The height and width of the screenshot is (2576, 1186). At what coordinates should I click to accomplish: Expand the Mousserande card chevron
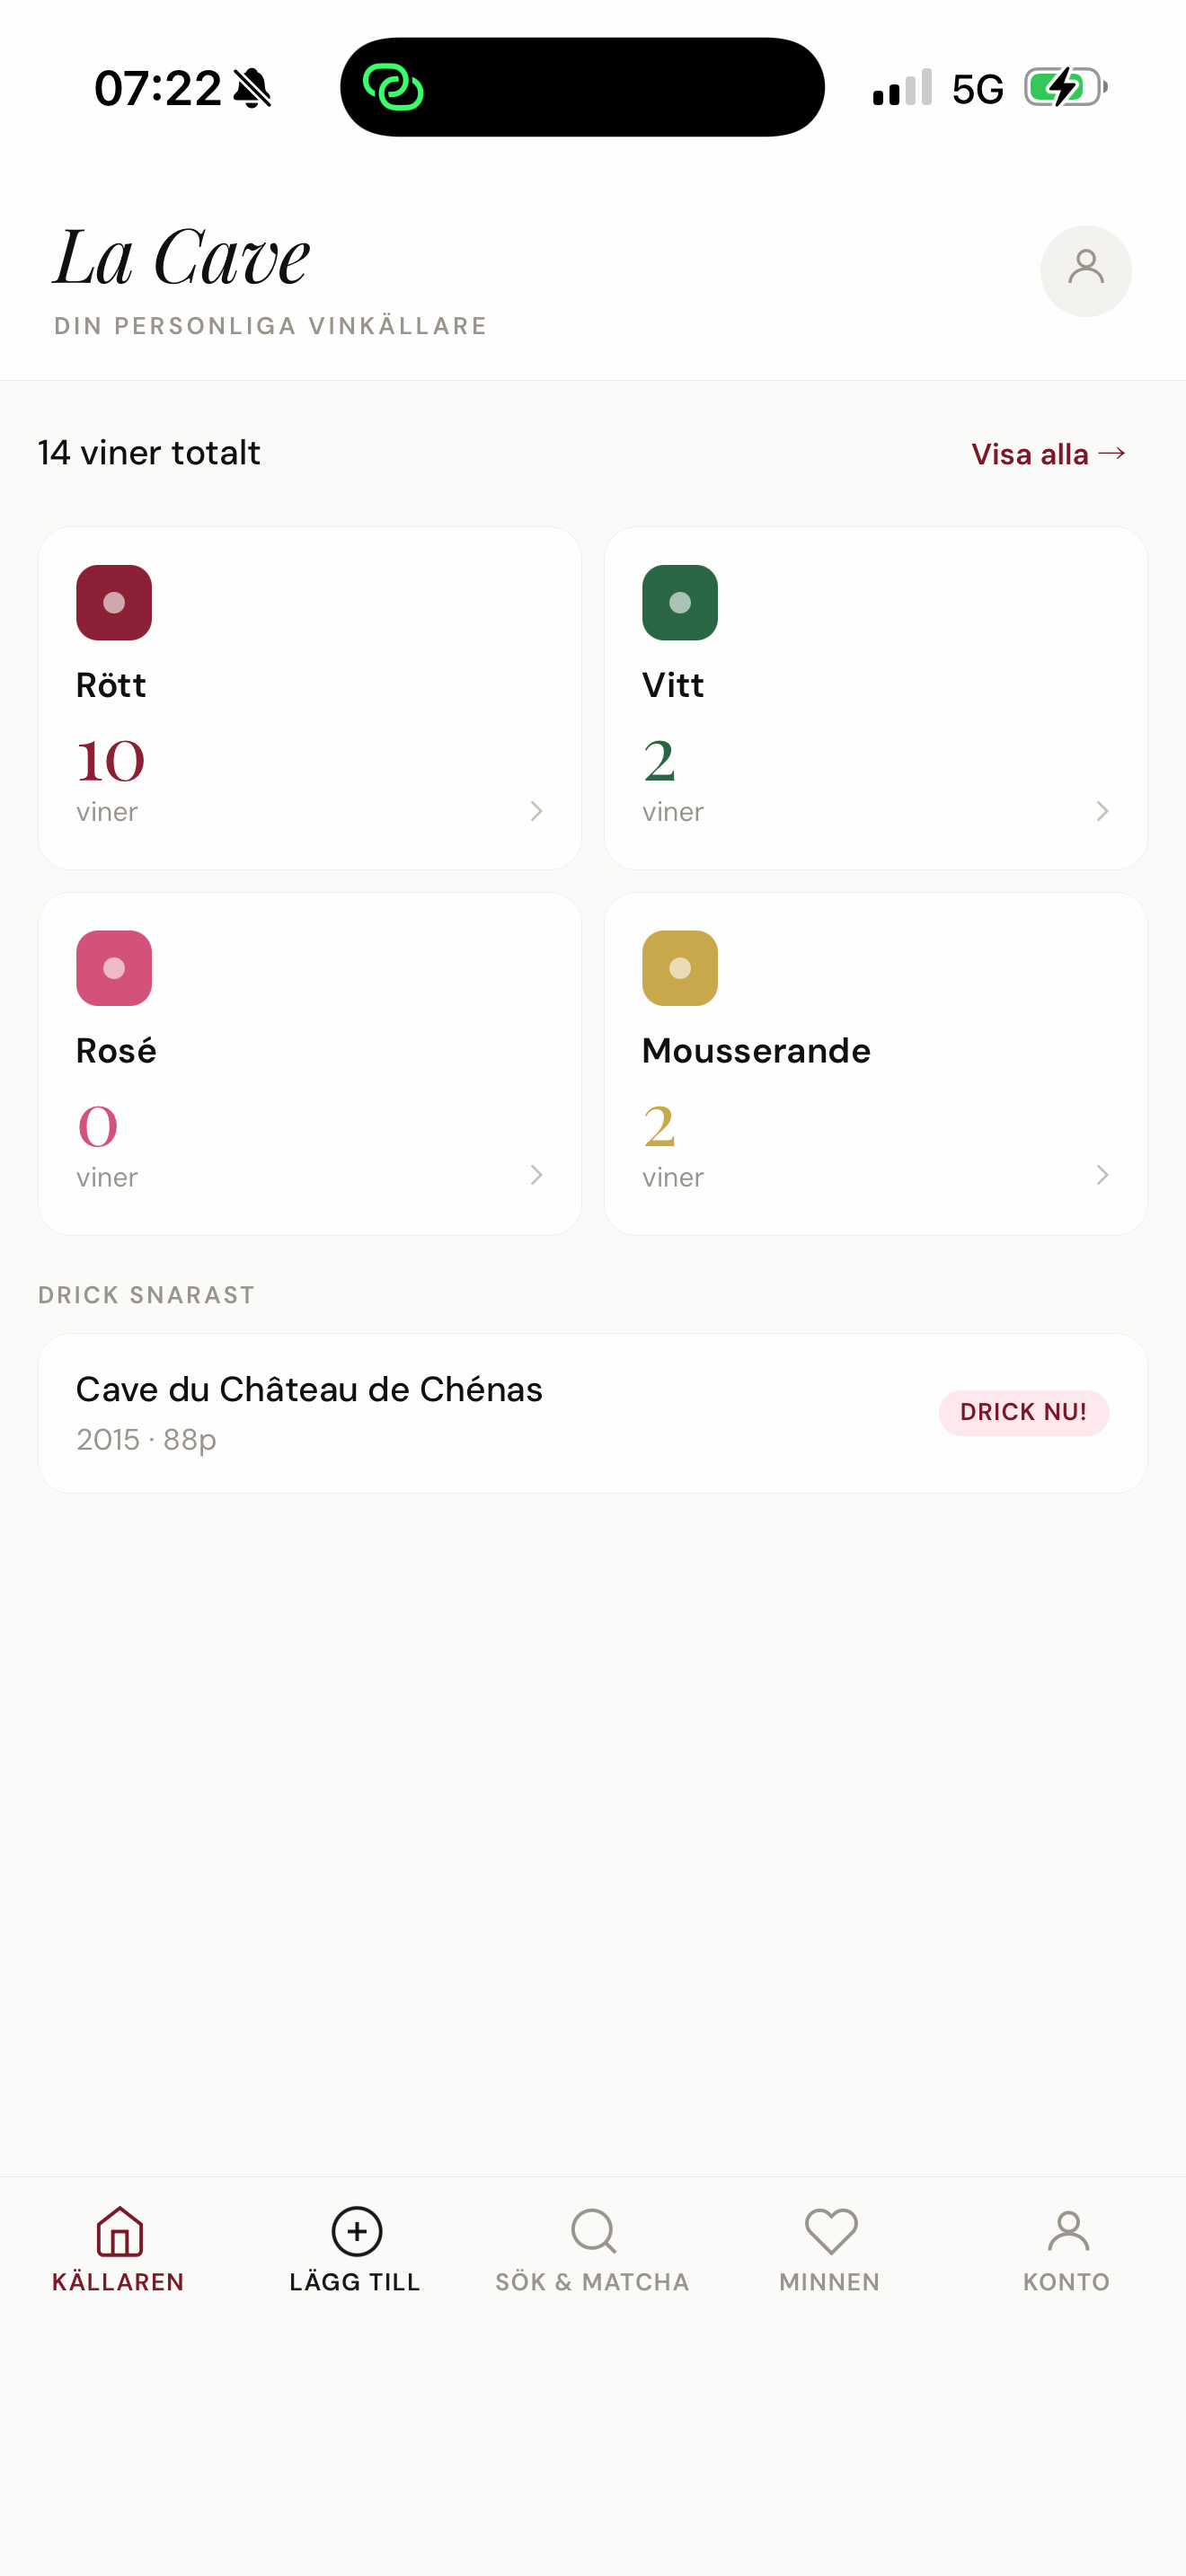1102,1175
